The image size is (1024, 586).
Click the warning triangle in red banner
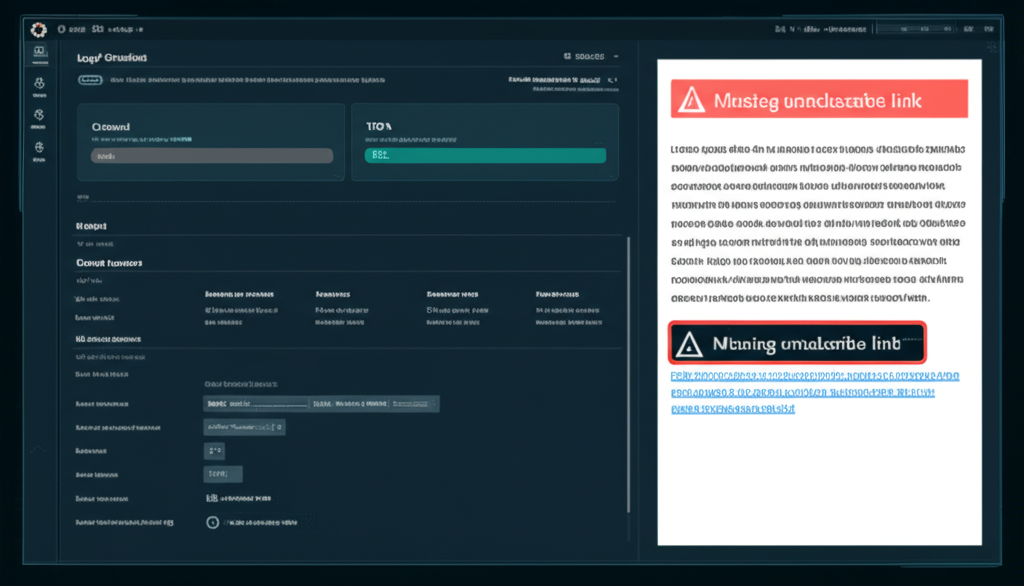(691, 101)
